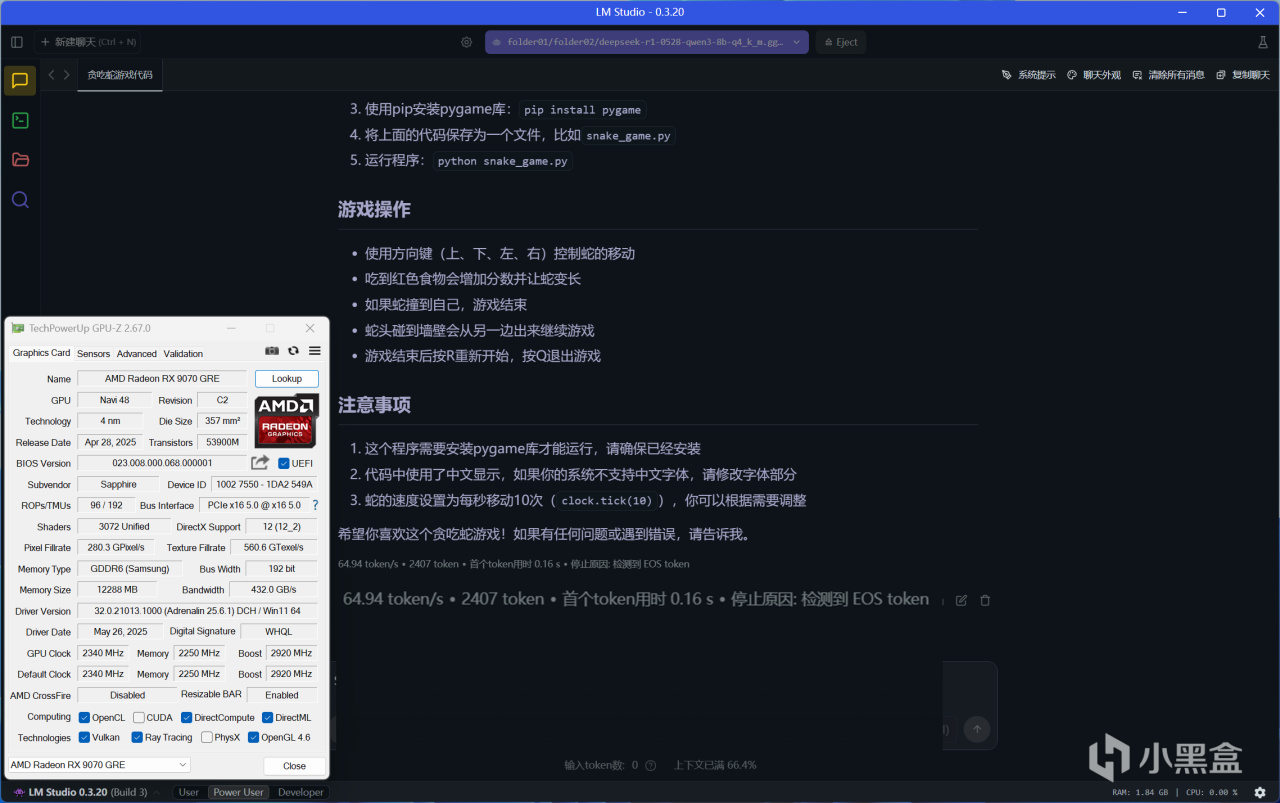Toggle the PhysX checkbox

pos(207,737)
